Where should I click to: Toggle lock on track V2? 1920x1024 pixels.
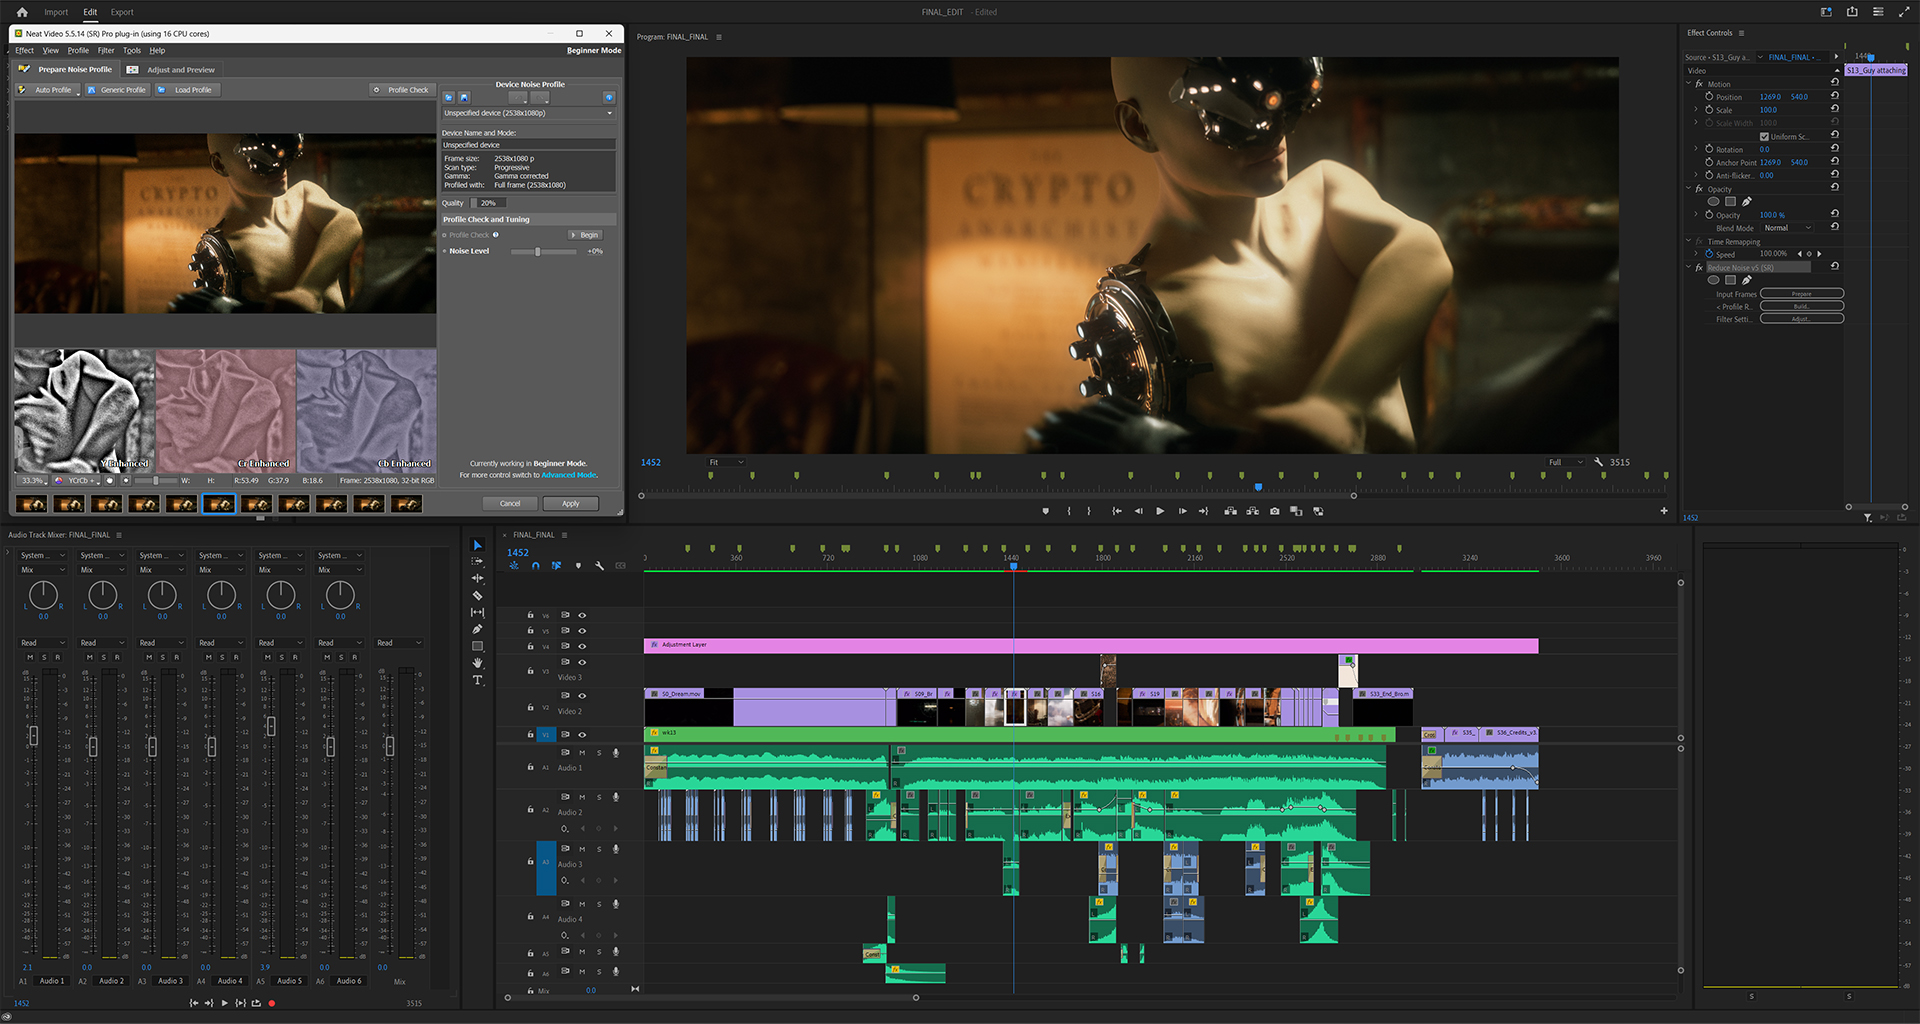530,707
